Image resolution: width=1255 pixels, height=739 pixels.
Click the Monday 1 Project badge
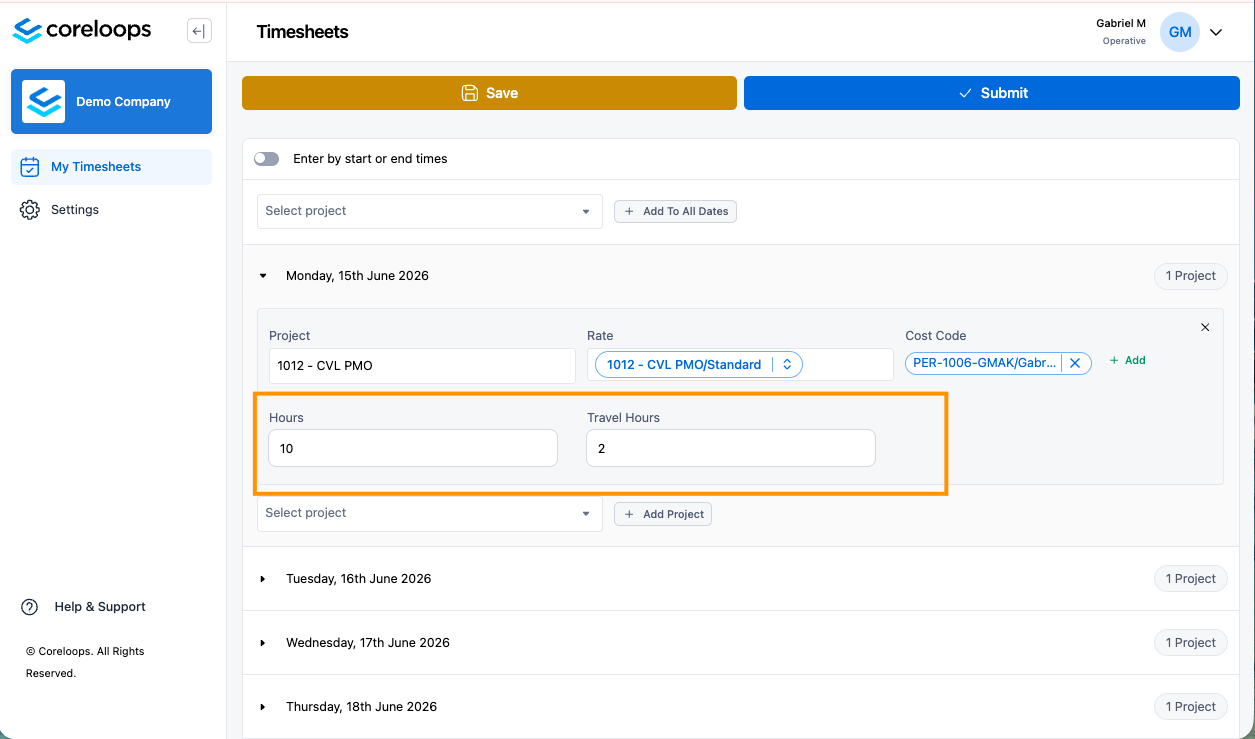tap(1190, 276)
